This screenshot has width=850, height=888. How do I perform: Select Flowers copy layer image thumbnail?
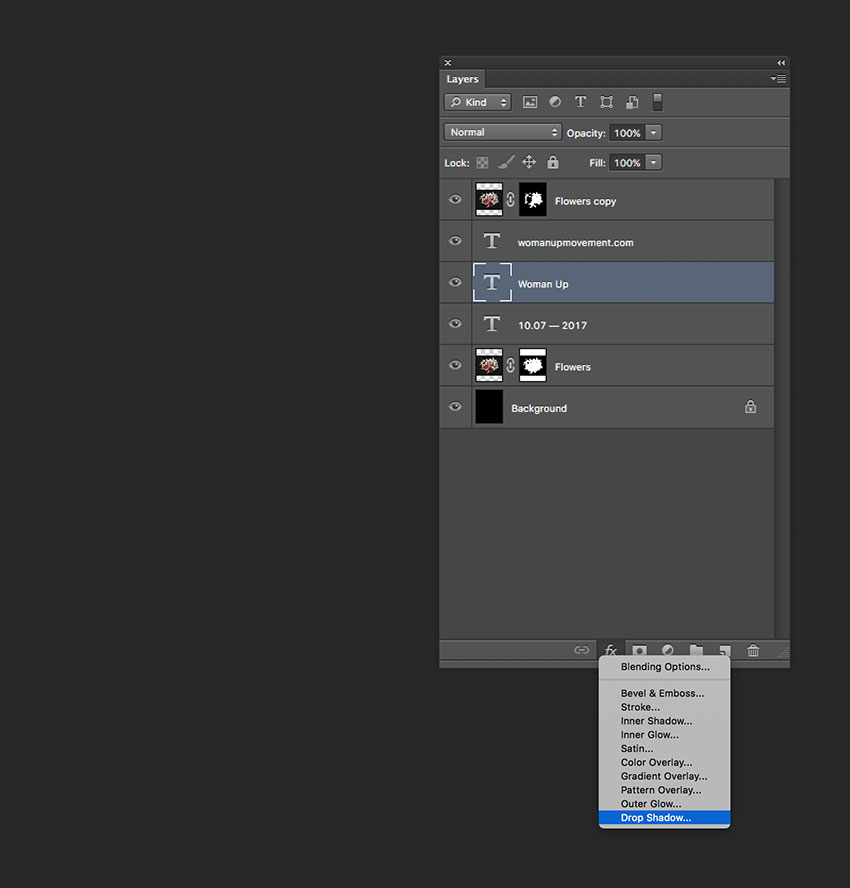point(489,199)
